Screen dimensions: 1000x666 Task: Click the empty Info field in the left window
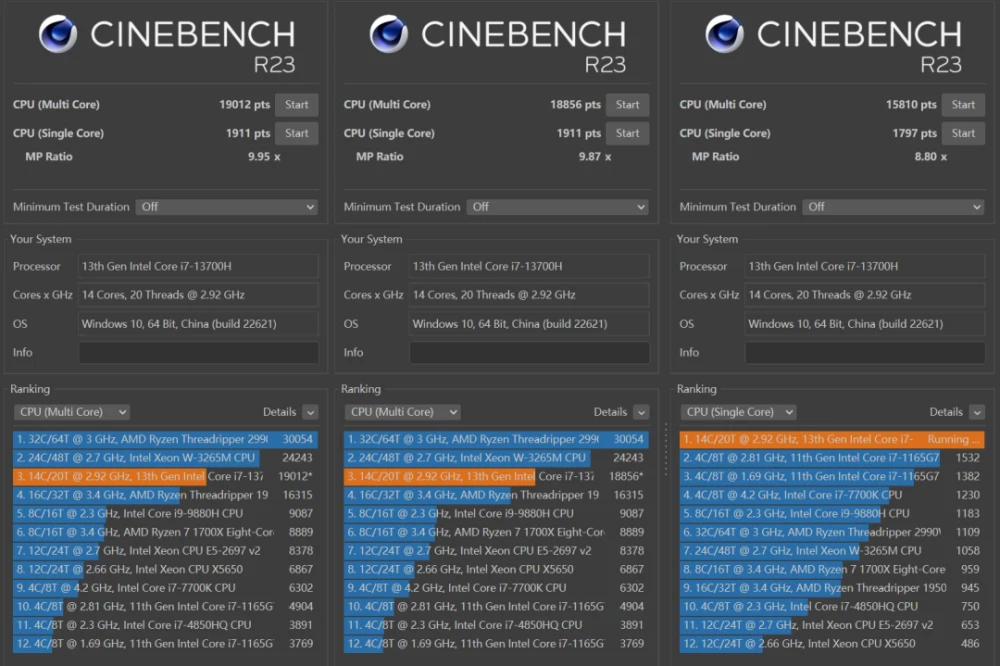[198, 353]
